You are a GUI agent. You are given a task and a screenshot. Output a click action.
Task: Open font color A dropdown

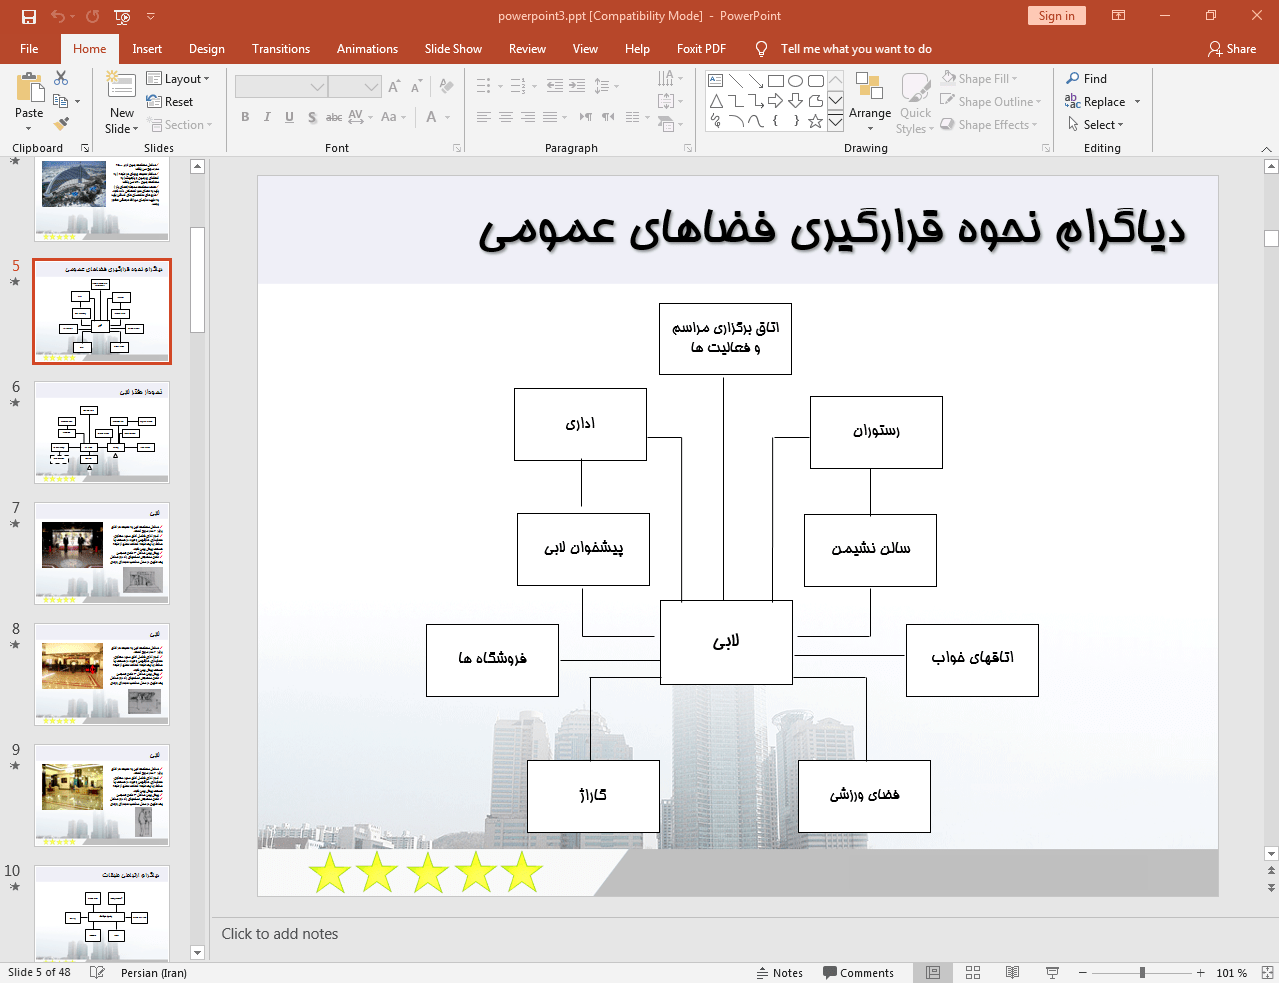[438, 117]
